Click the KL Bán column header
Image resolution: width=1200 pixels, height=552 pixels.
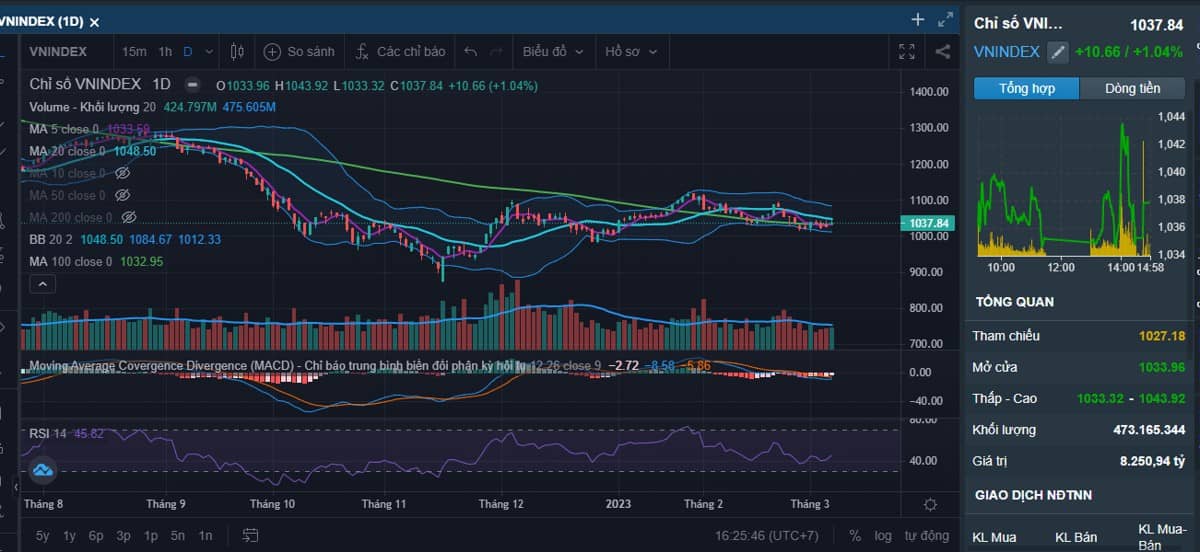coord(1078,538)
